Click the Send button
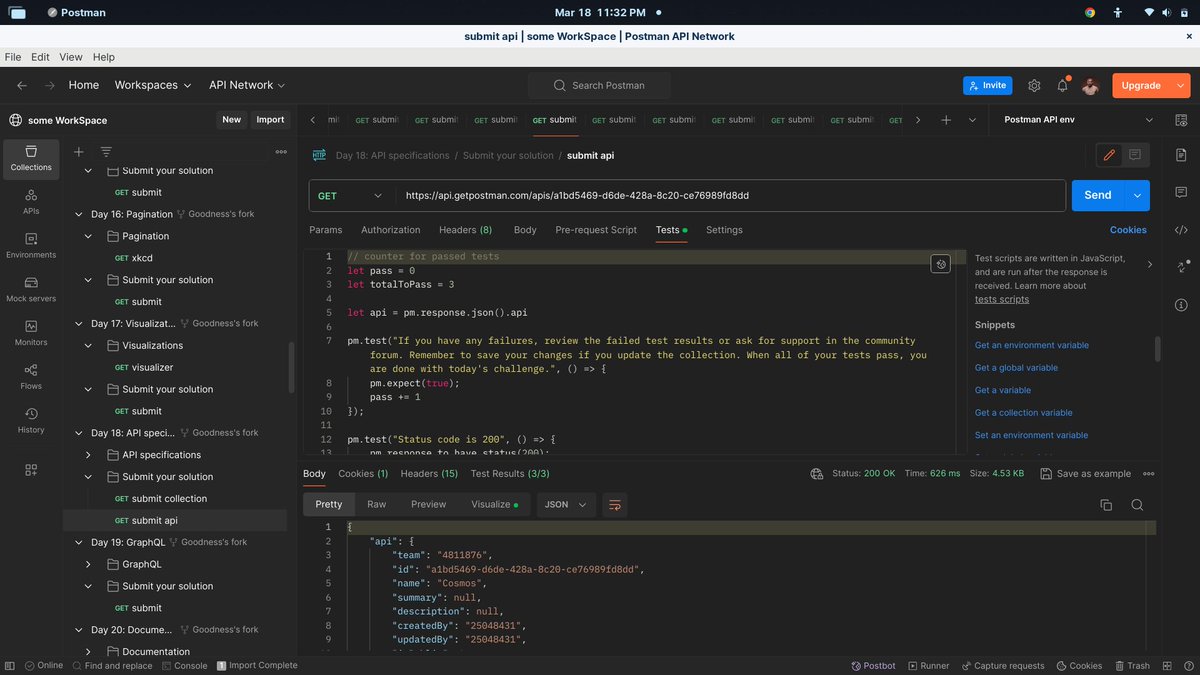The height and width of the screenshot is (675, 1200). (1098, 195)
